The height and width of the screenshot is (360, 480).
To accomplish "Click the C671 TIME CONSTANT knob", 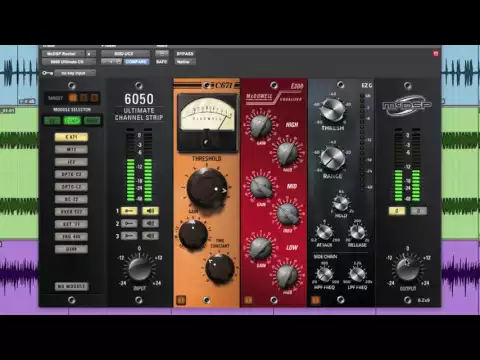I will click(219, 268).
